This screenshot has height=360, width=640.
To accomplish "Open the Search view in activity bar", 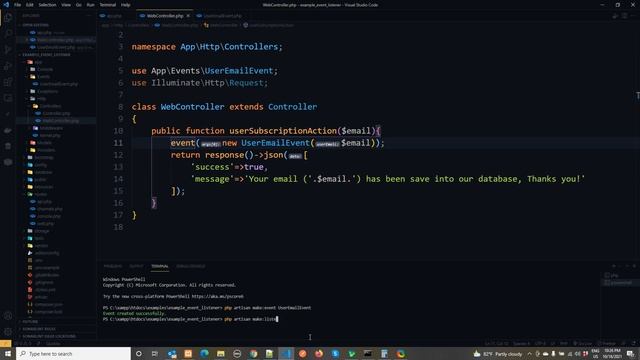I will pyautogui.click(x=8, y=33).
